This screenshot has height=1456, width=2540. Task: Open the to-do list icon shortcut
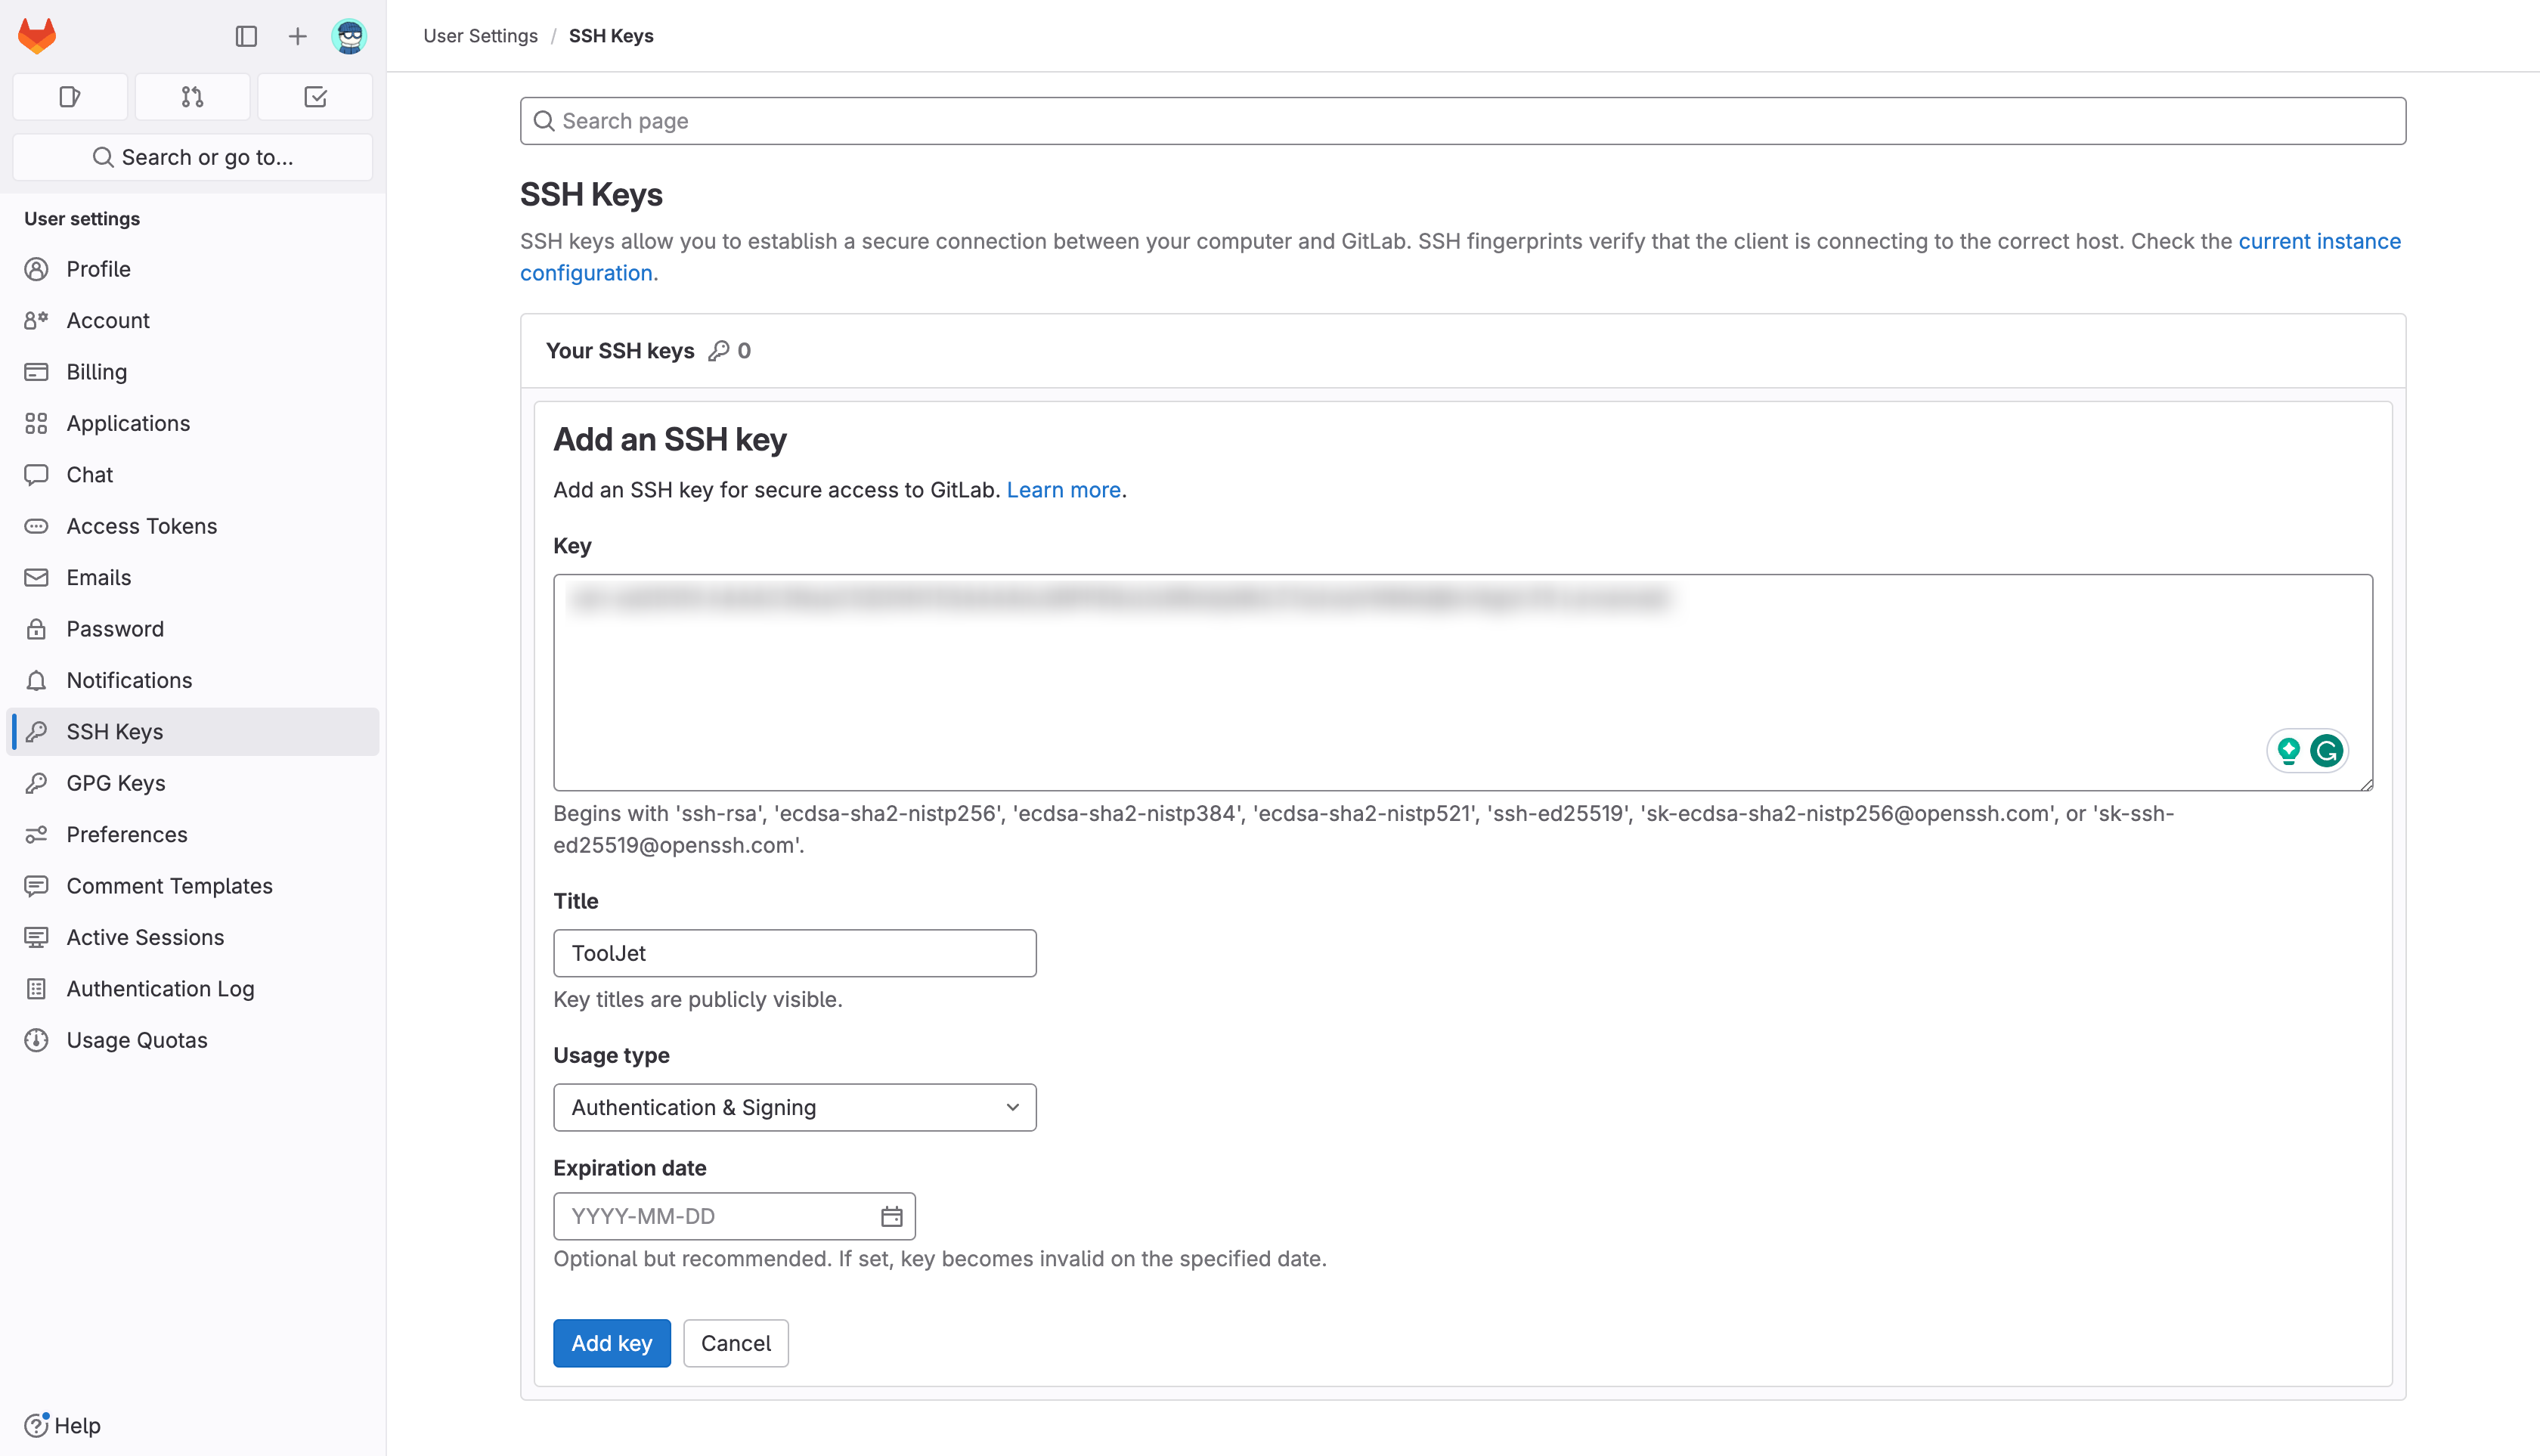point(315,97)
